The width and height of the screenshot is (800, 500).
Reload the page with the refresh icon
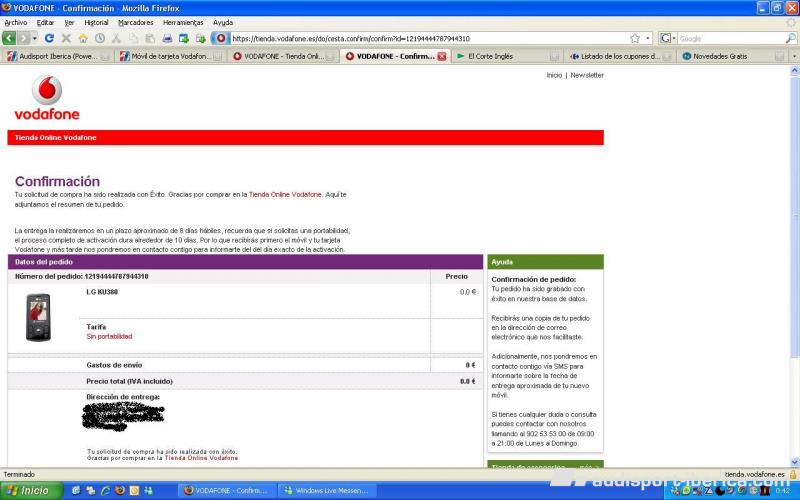49,38
